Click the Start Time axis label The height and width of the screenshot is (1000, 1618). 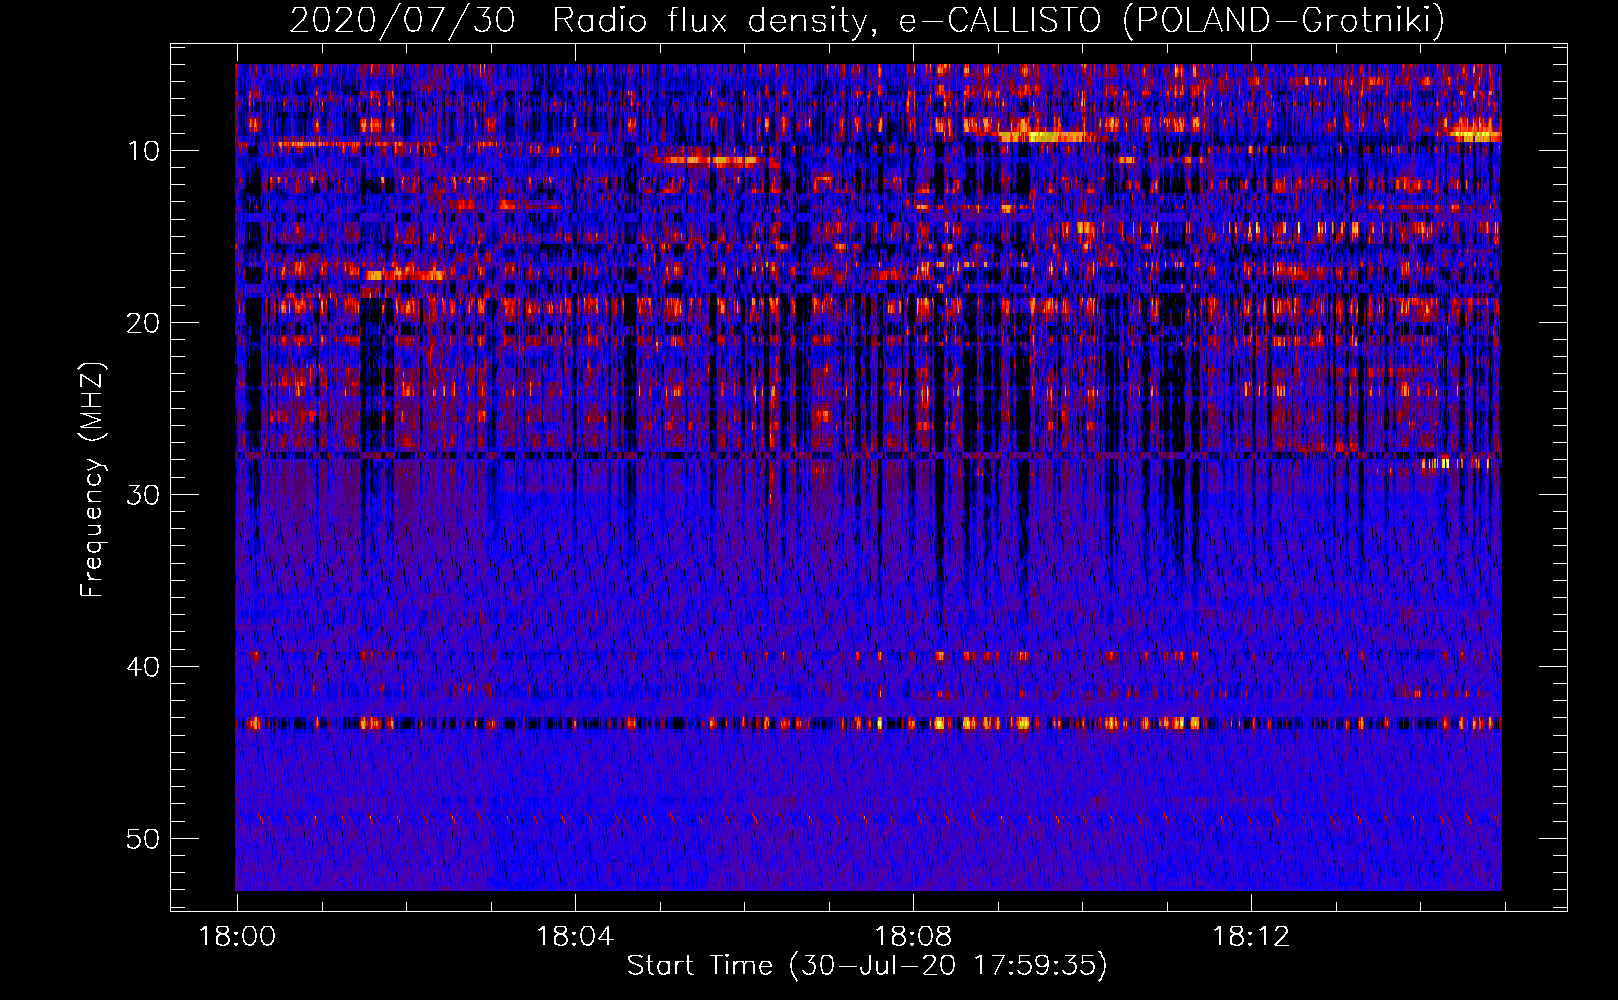867,966
